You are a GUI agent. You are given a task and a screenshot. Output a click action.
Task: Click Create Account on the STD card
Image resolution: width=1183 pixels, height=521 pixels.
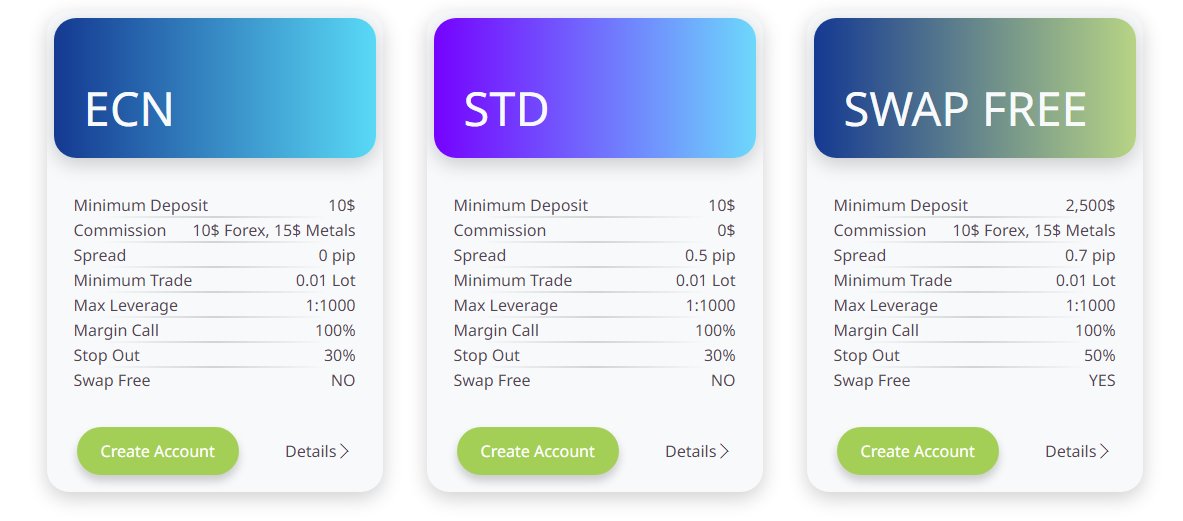coord(538,451)
